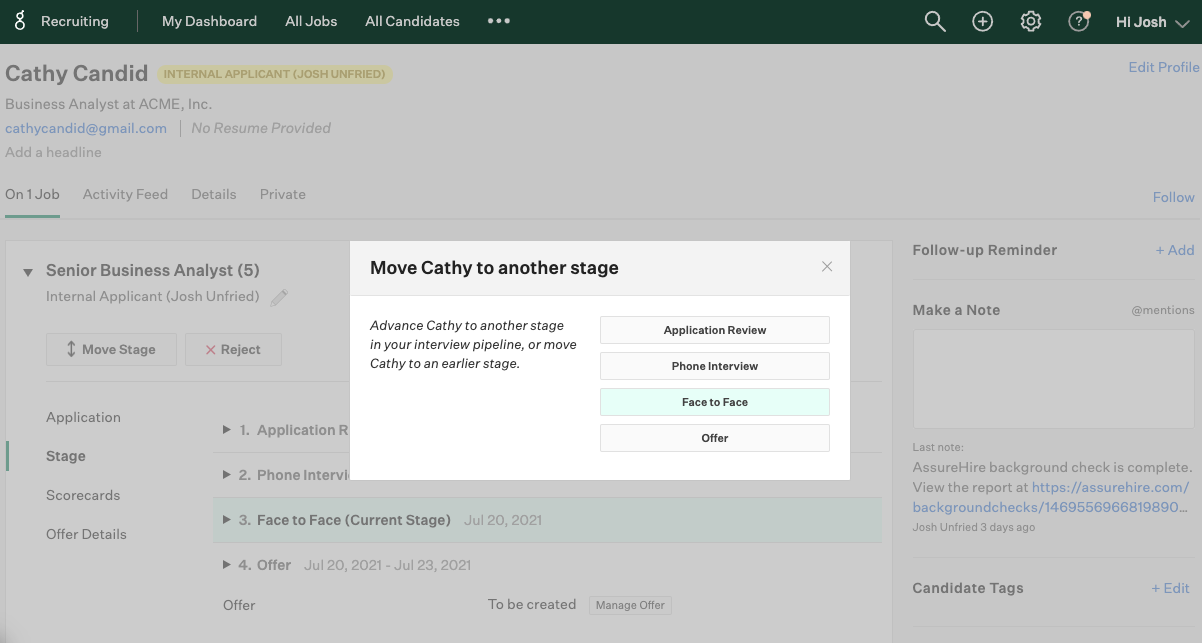Screen dimensions: 1202x643
Task: Select the highlighted Face to Face option
Action: [x=715, y=402]
